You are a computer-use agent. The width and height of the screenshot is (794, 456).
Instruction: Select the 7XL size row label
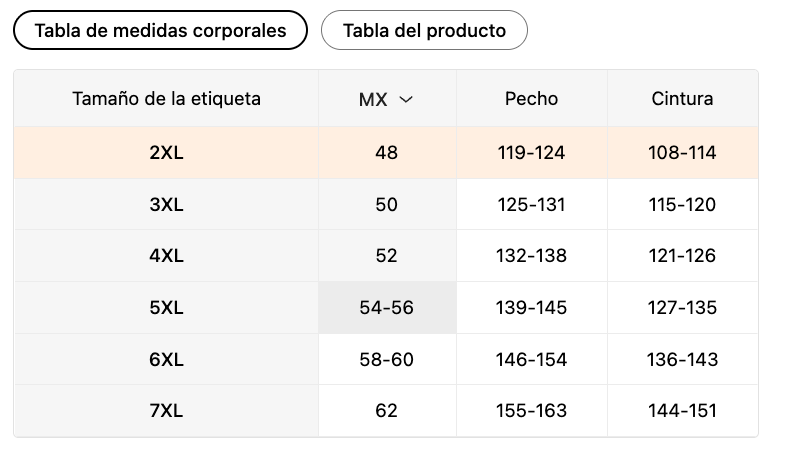point(166,411)
